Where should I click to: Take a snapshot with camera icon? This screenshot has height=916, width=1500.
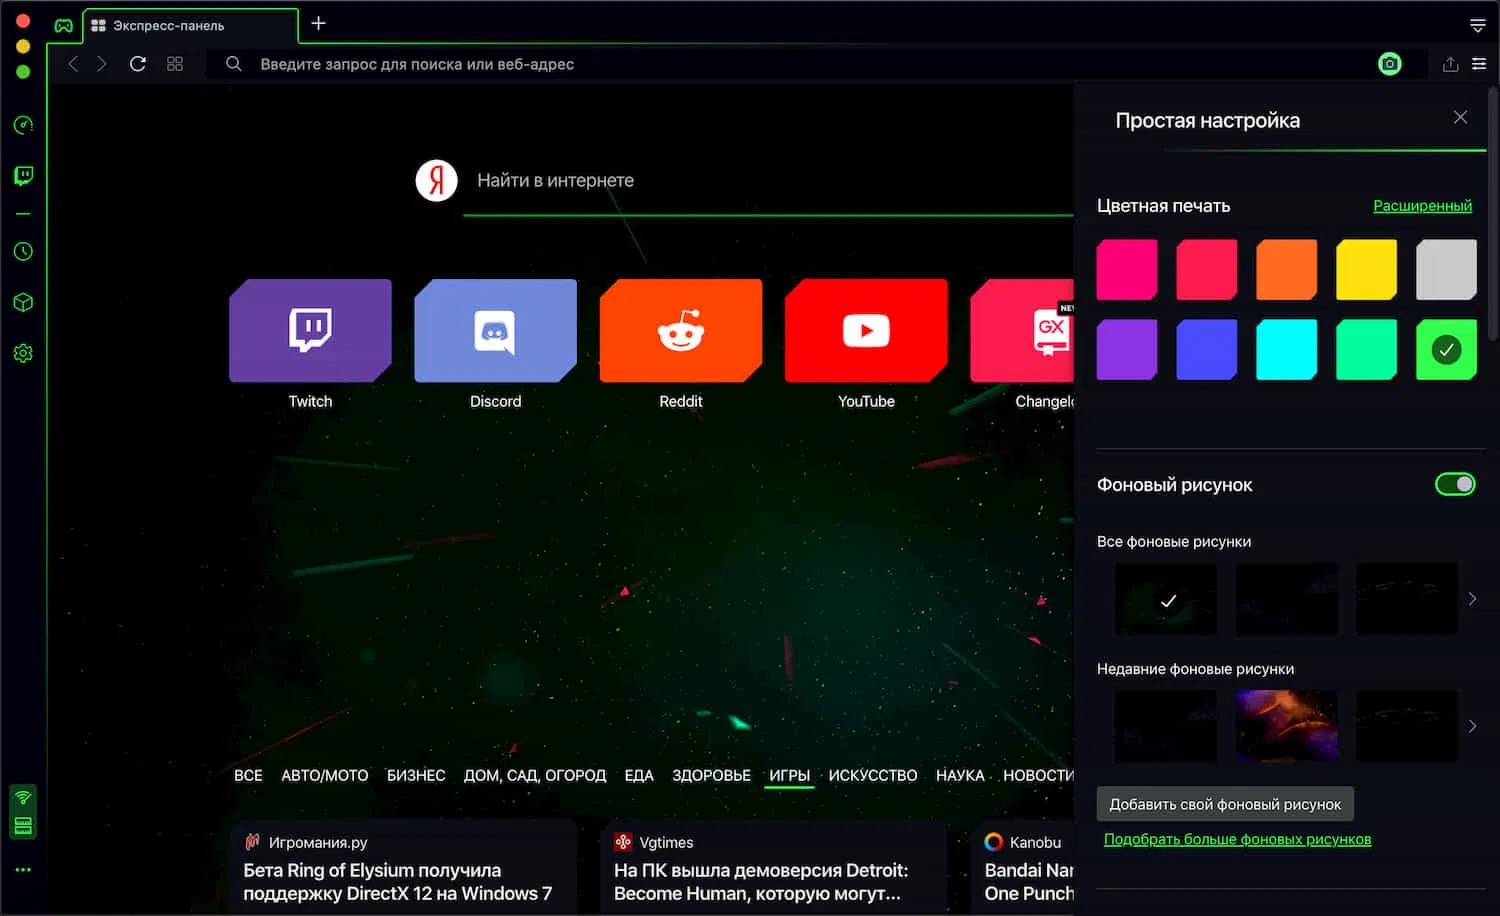pos(1390,64)
